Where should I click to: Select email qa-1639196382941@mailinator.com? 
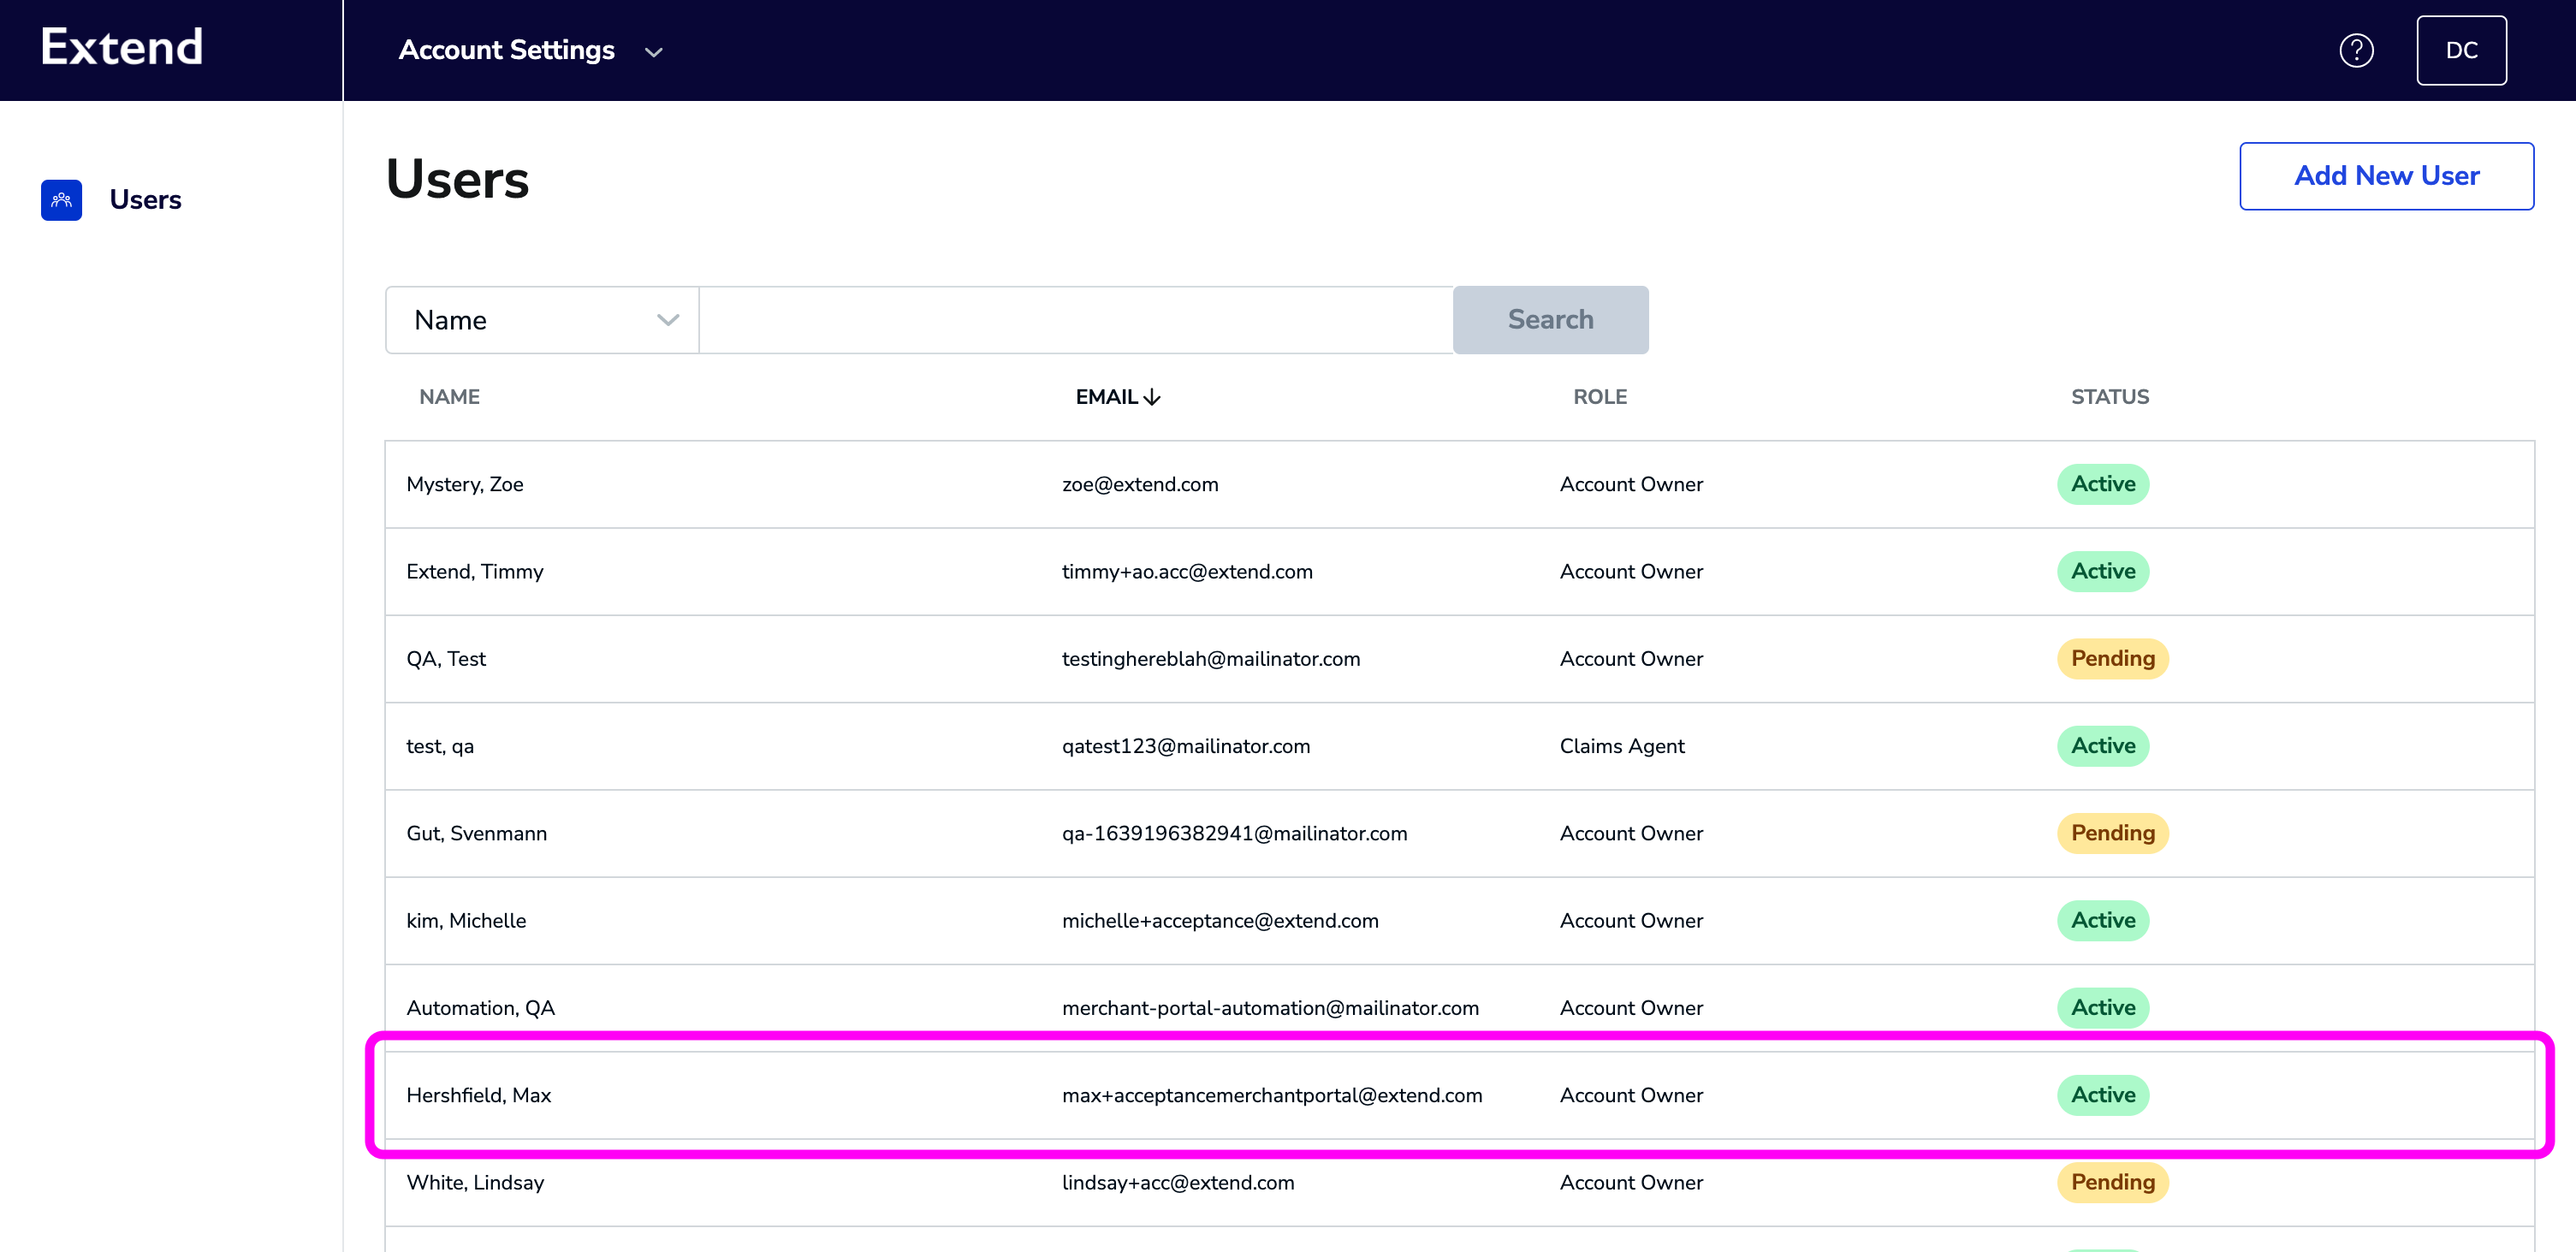point(1235,834)
